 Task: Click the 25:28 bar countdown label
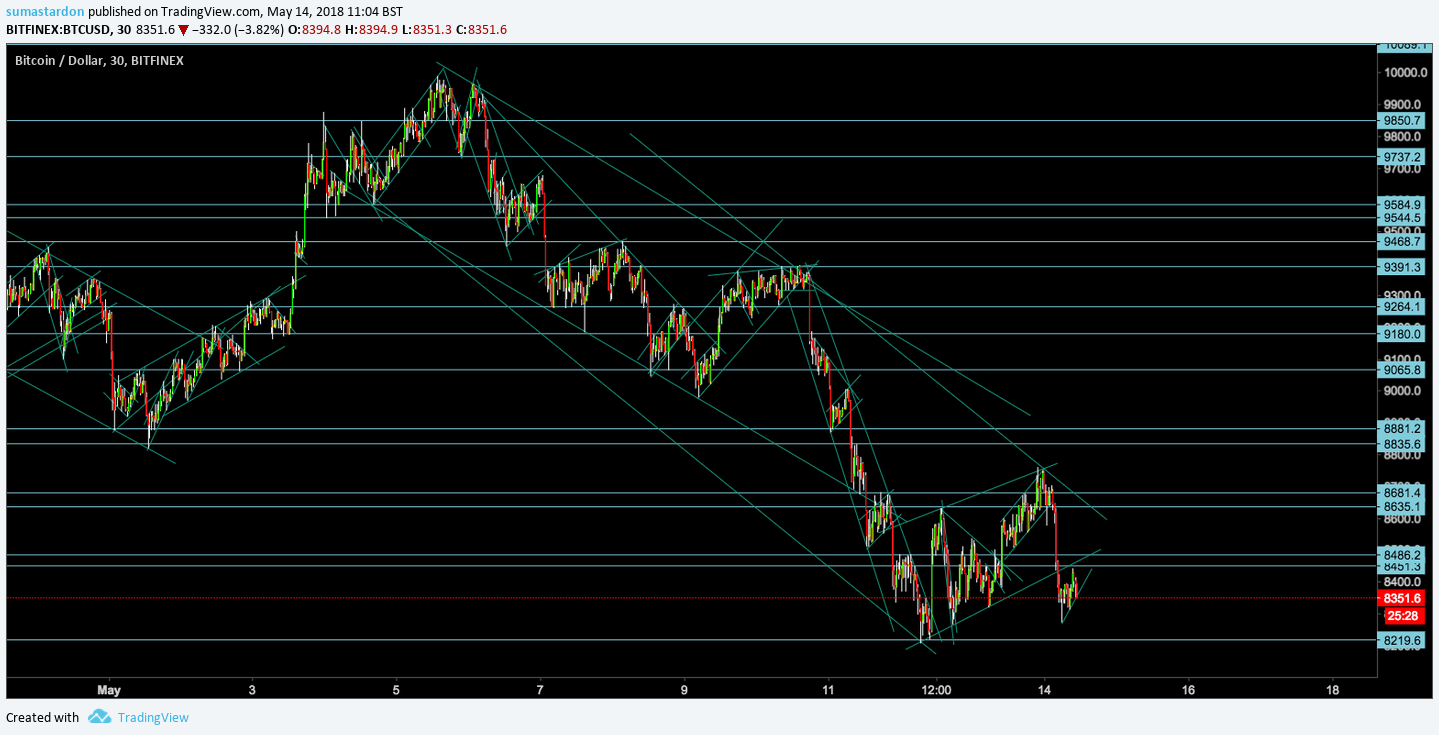[x=1402, y=615]
